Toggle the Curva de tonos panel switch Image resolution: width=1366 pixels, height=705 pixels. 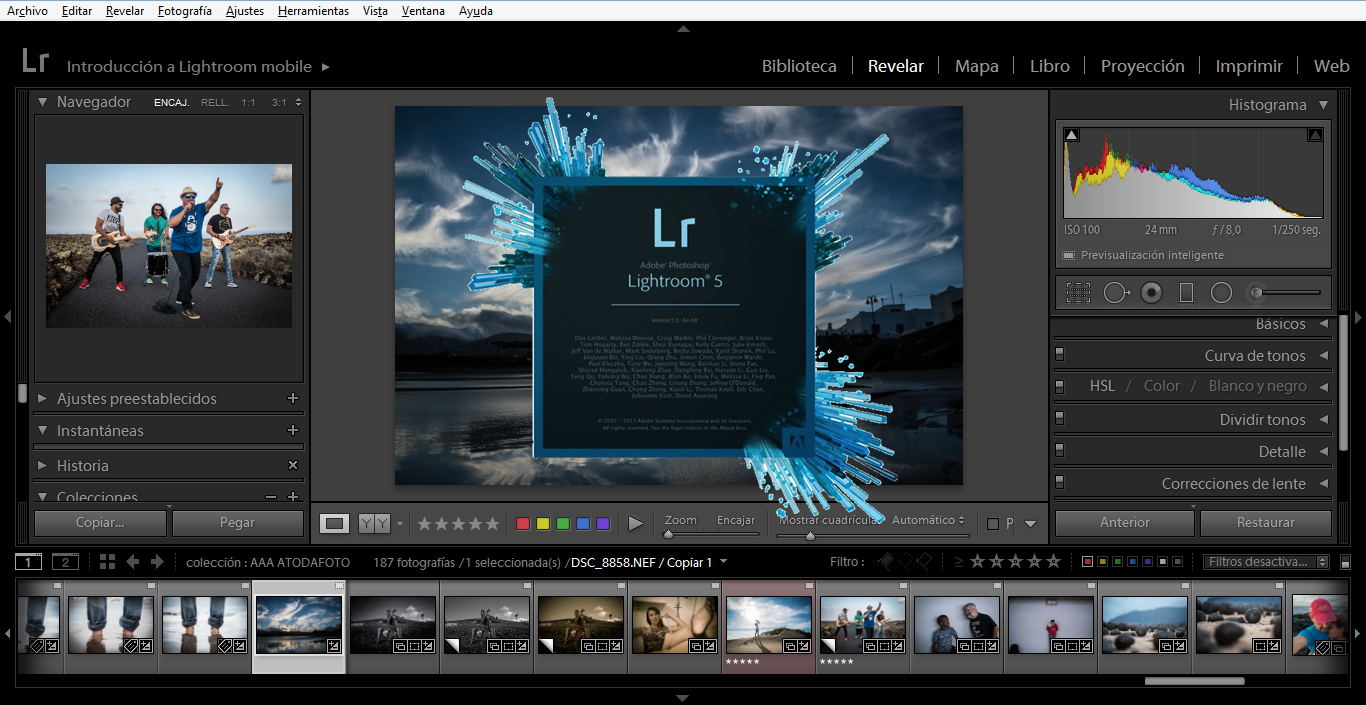pyautogui.click(x=1060, y=355)
